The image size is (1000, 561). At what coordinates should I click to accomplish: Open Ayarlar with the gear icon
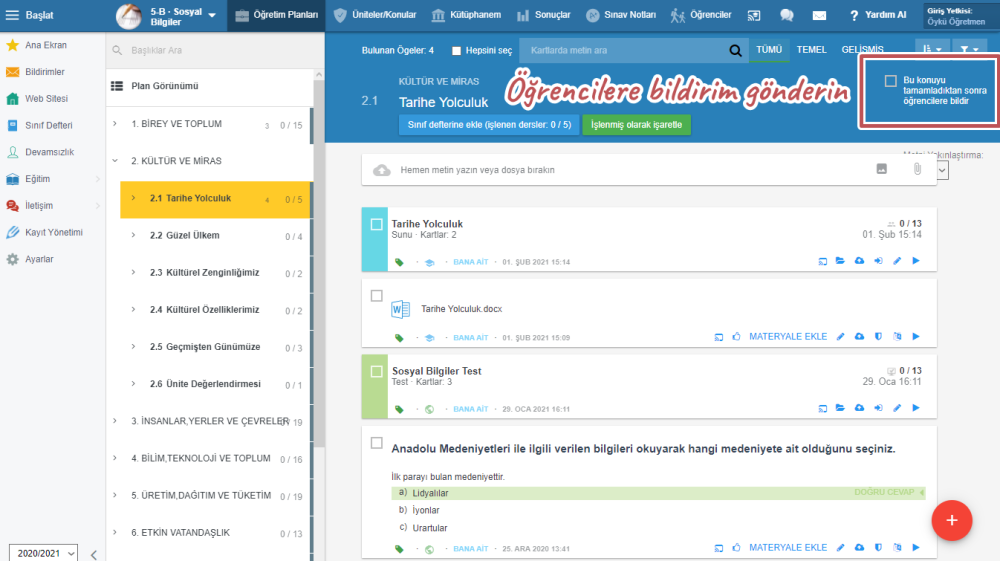pyautogui.click(x=12, y=259)
